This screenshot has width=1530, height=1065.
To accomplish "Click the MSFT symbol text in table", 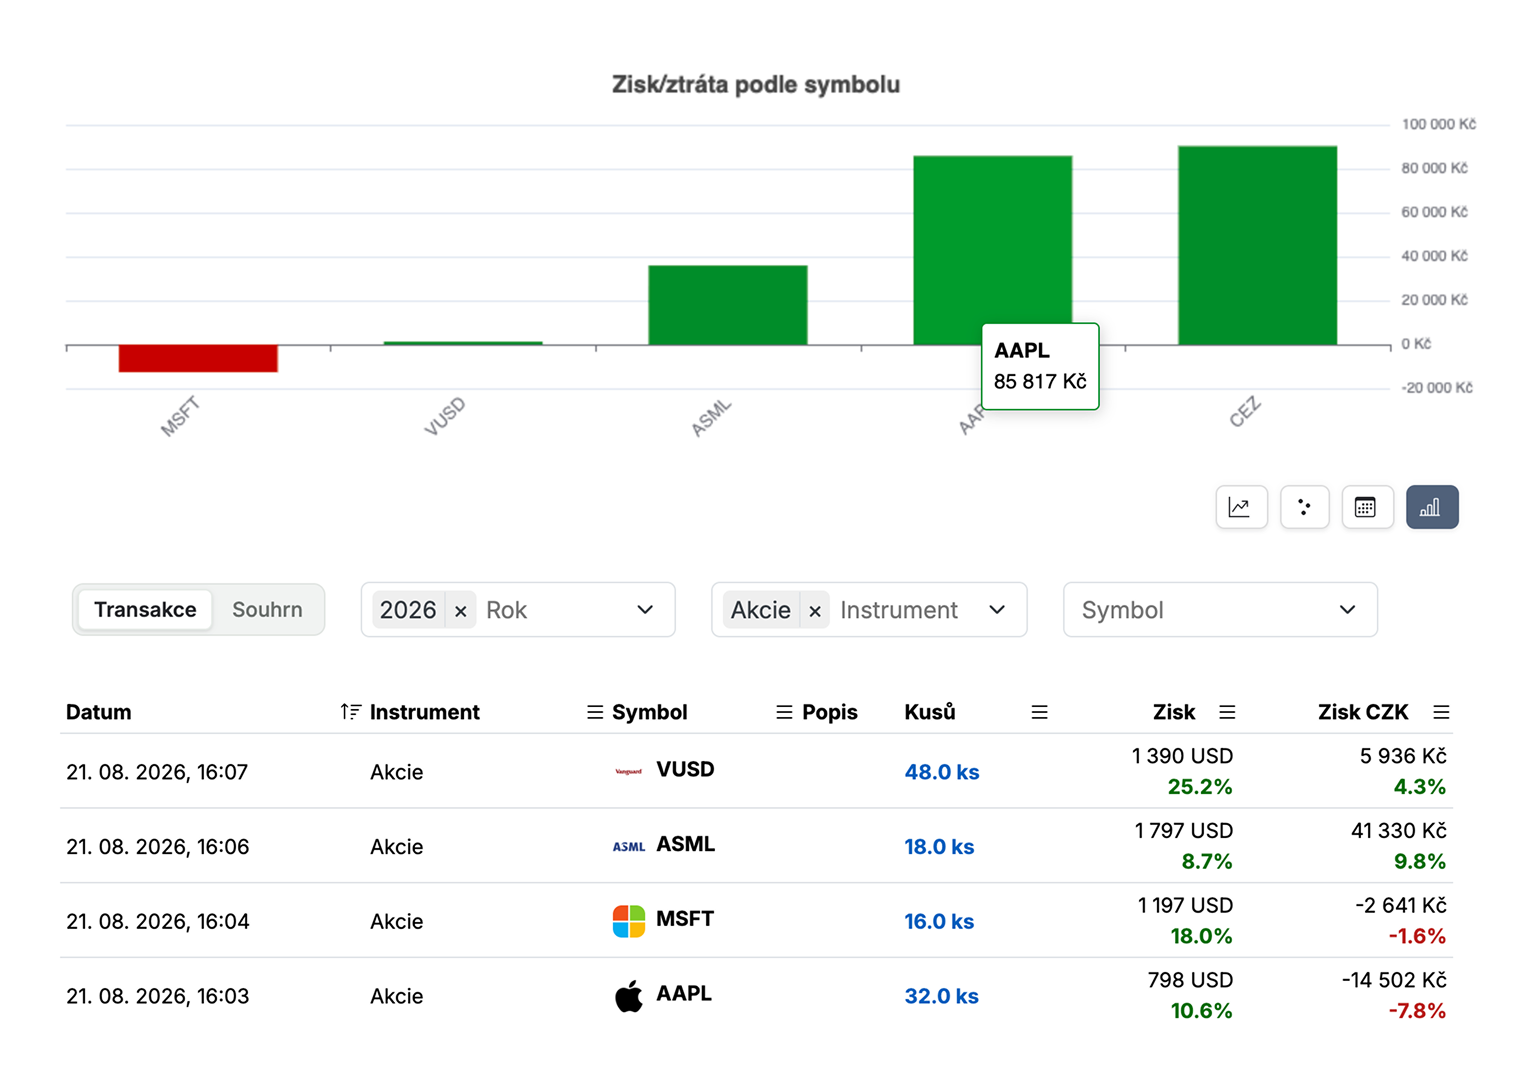I will [x=685, y=919].
